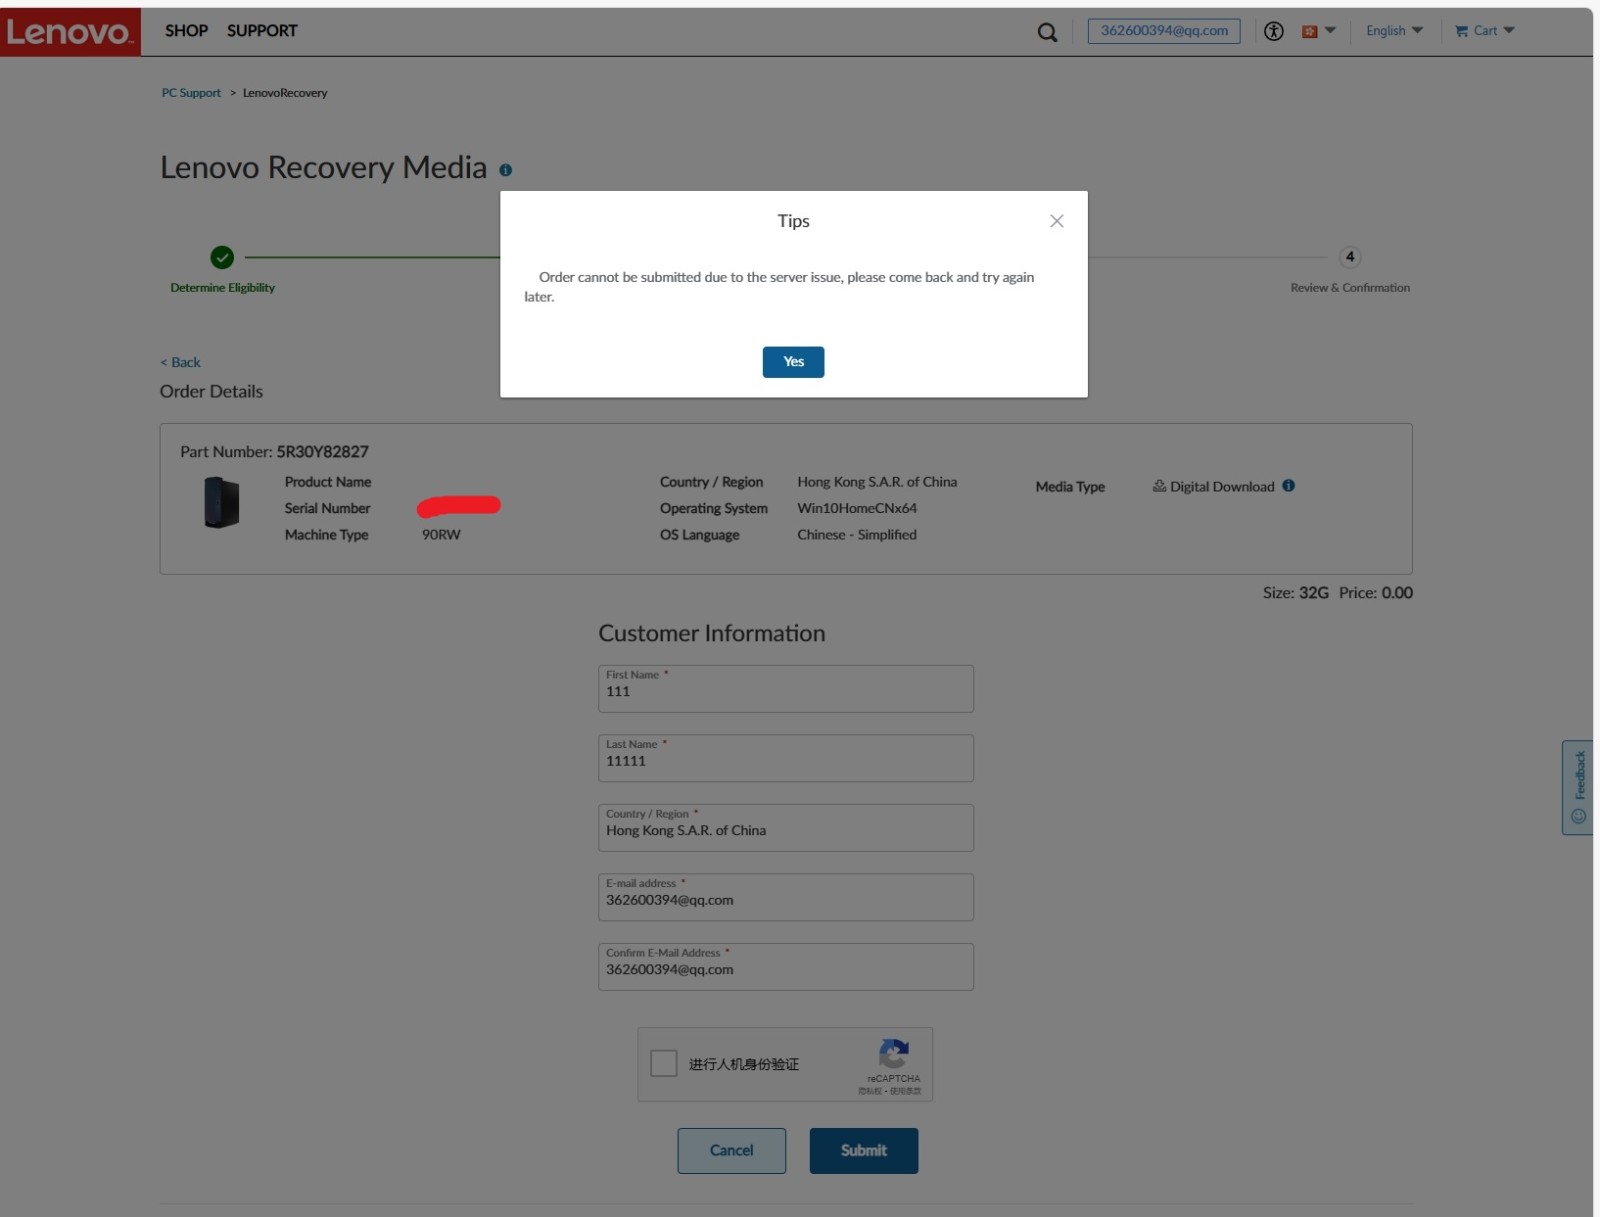Click the reCAPTCHA logo
Image resolution: width=1600 pixels, height=1217 pixels.
pos(893,1053)
